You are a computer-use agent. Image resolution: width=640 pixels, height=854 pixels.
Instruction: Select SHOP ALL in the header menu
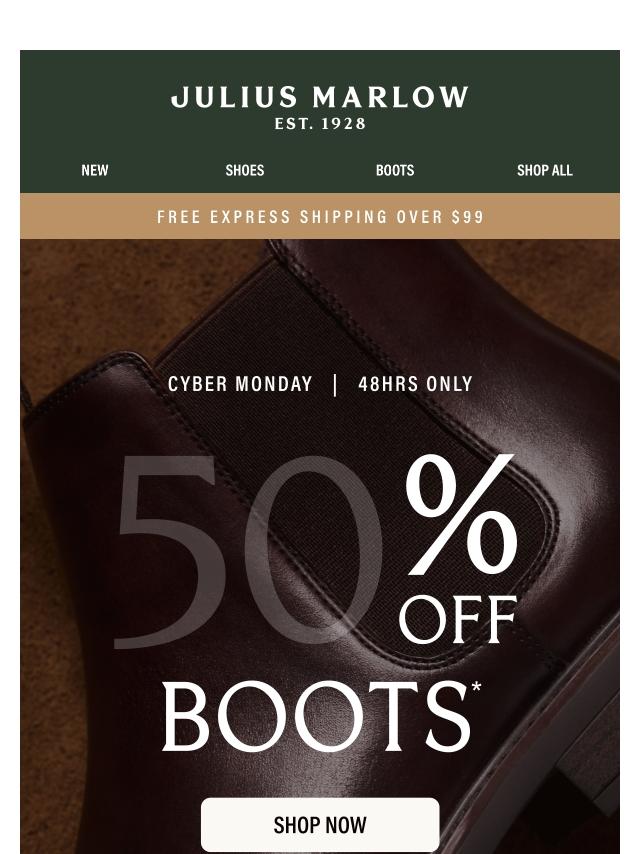545,170
